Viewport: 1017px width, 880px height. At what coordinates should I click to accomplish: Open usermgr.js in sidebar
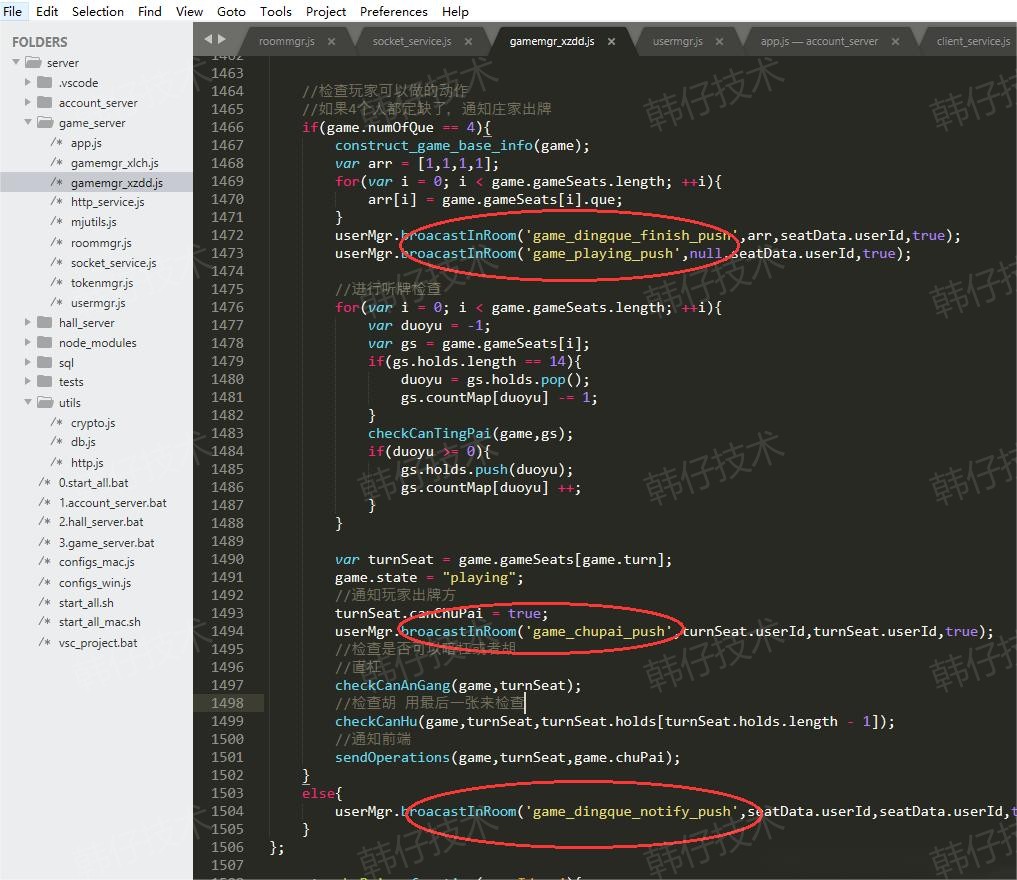[x=99, y=303]
